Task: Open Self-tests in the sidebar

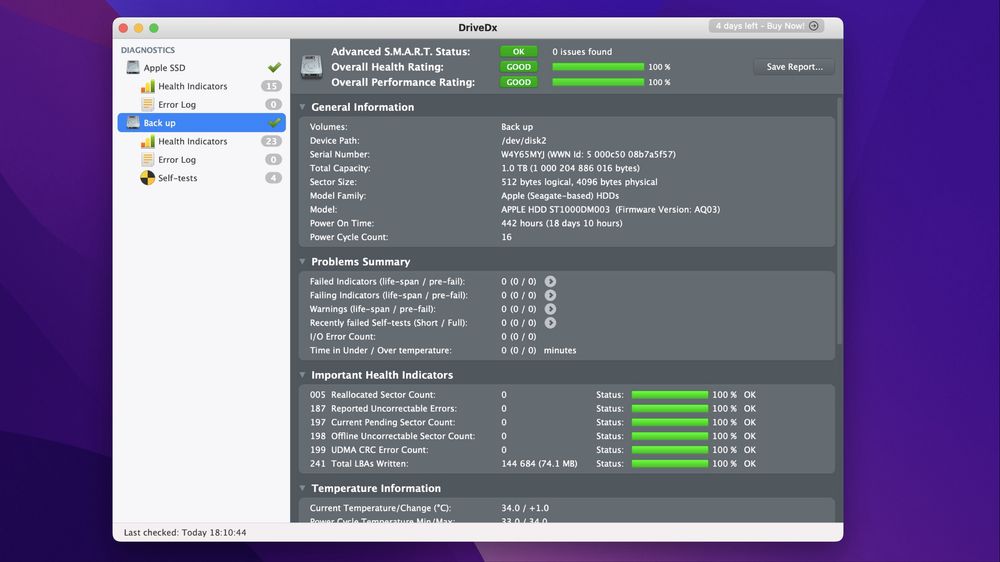Action: [x=202, y=178]
